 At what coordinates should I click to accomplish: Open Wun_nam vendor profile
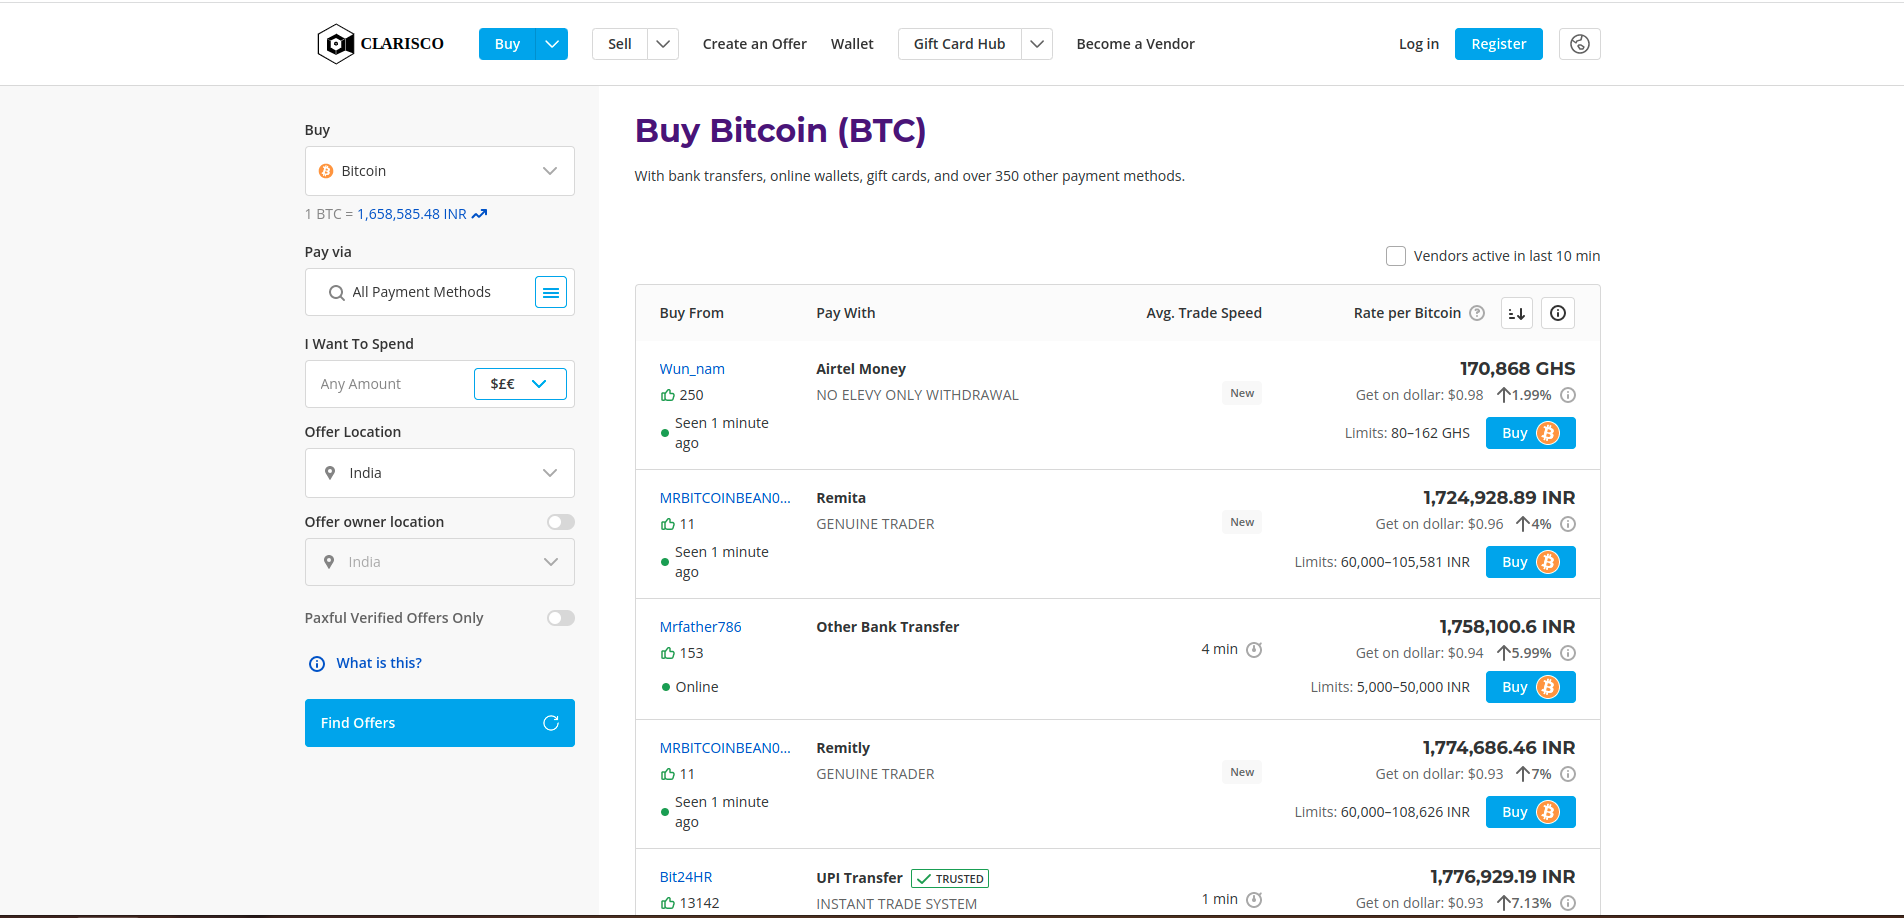coord(692,369)
